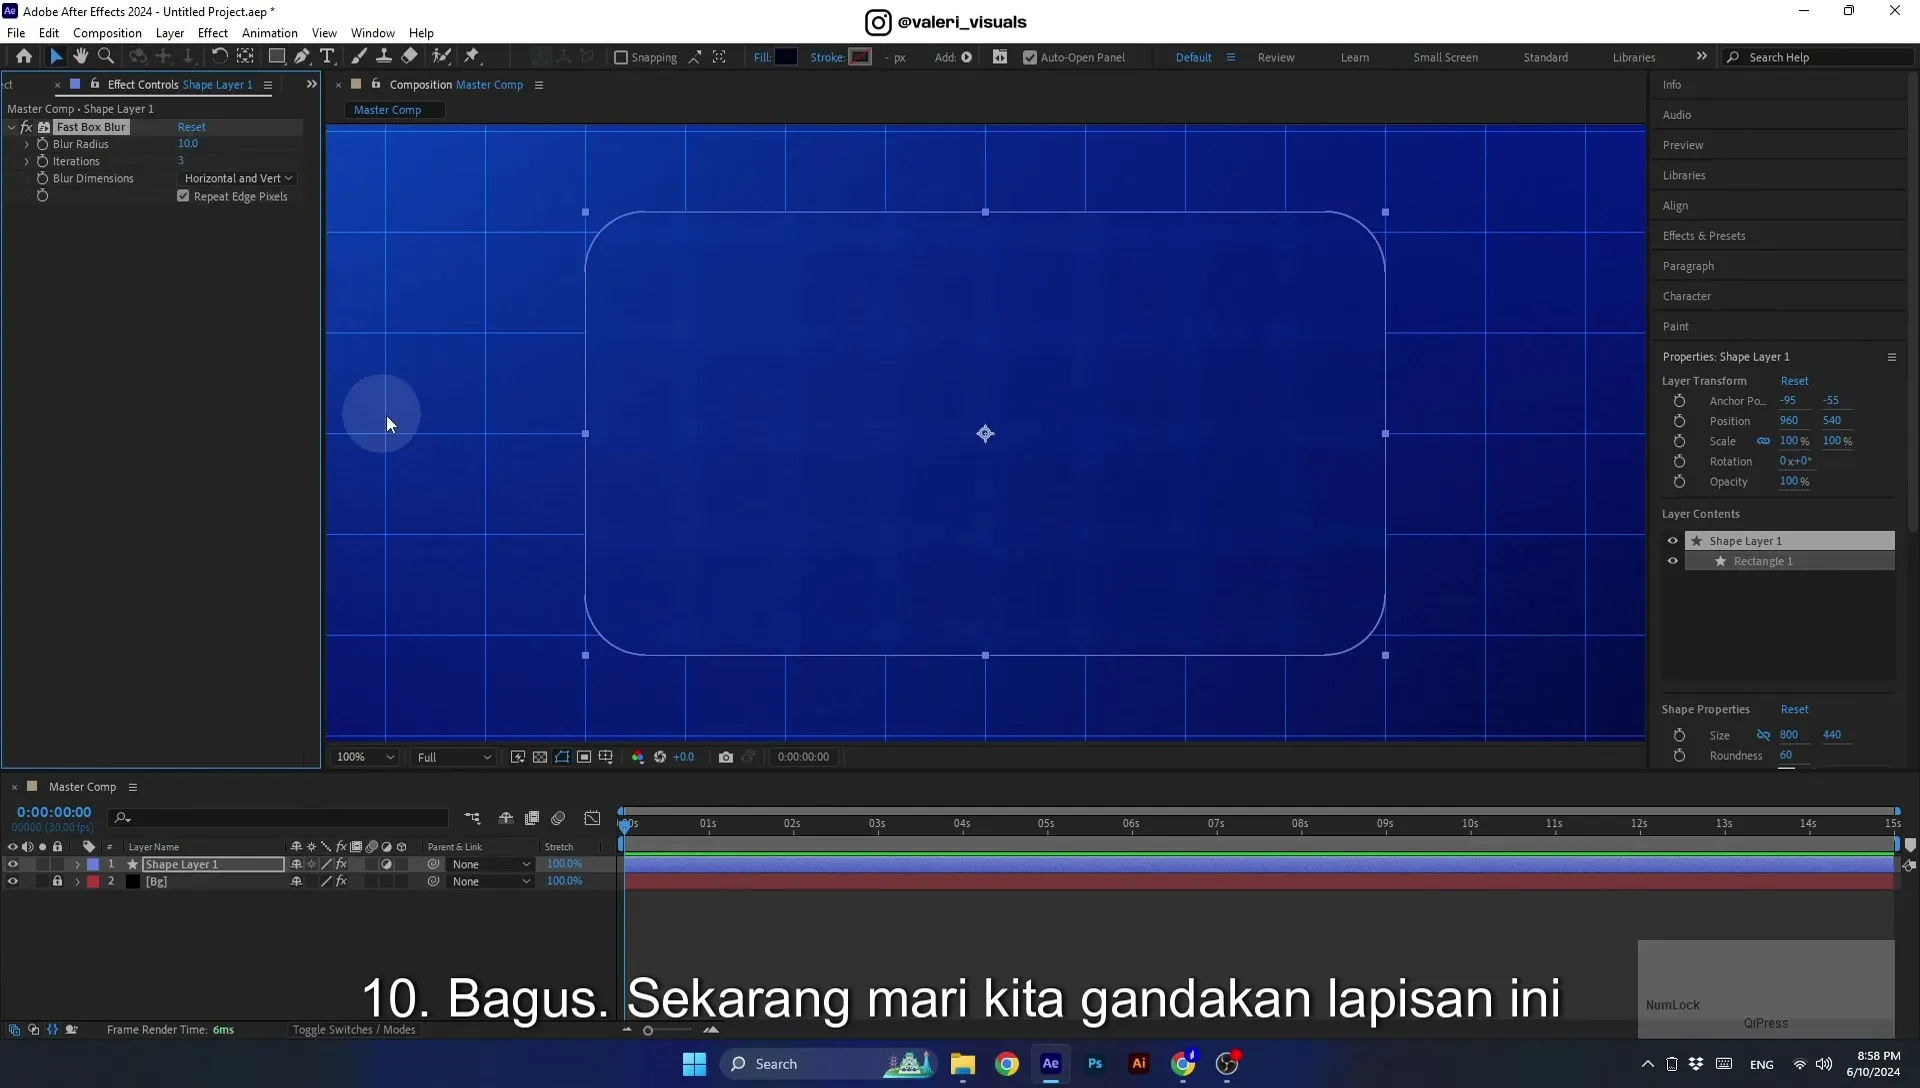The image size is (1920, 1088).
Task: Hide Shape Layer 1 in timeline
Action: [12, 865]
